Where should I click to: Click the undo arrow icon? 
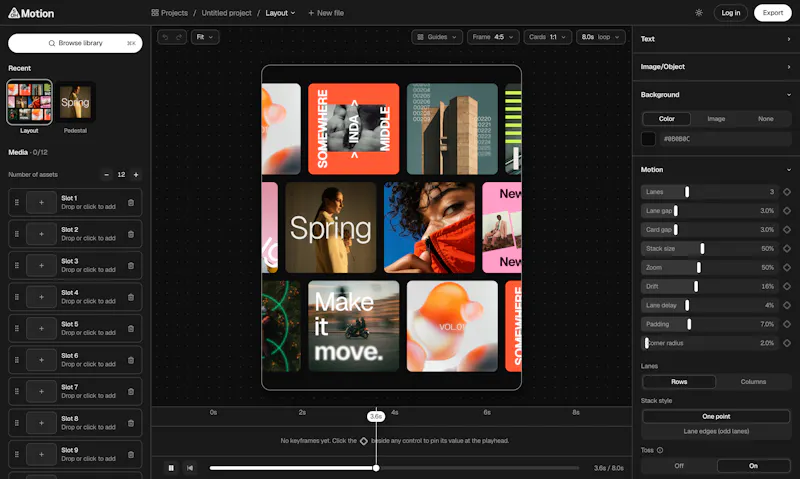[165, 37]
